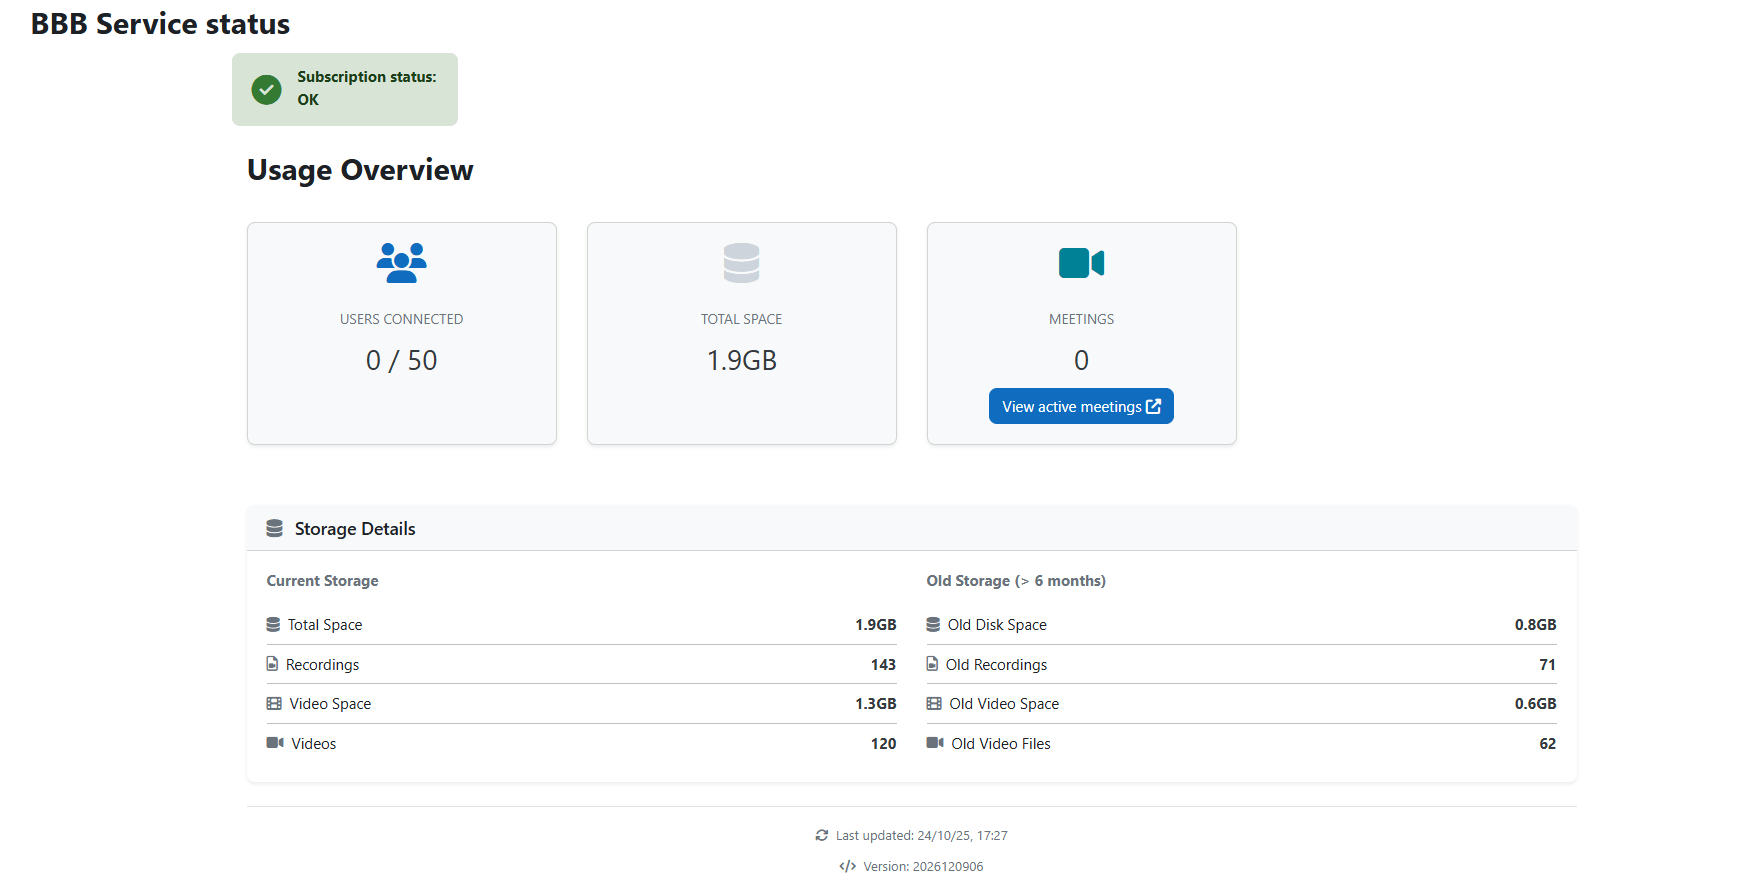This screenshot has width=1747, height=875.
Task: Click the Videos count 120
Action: pos(883,744)
